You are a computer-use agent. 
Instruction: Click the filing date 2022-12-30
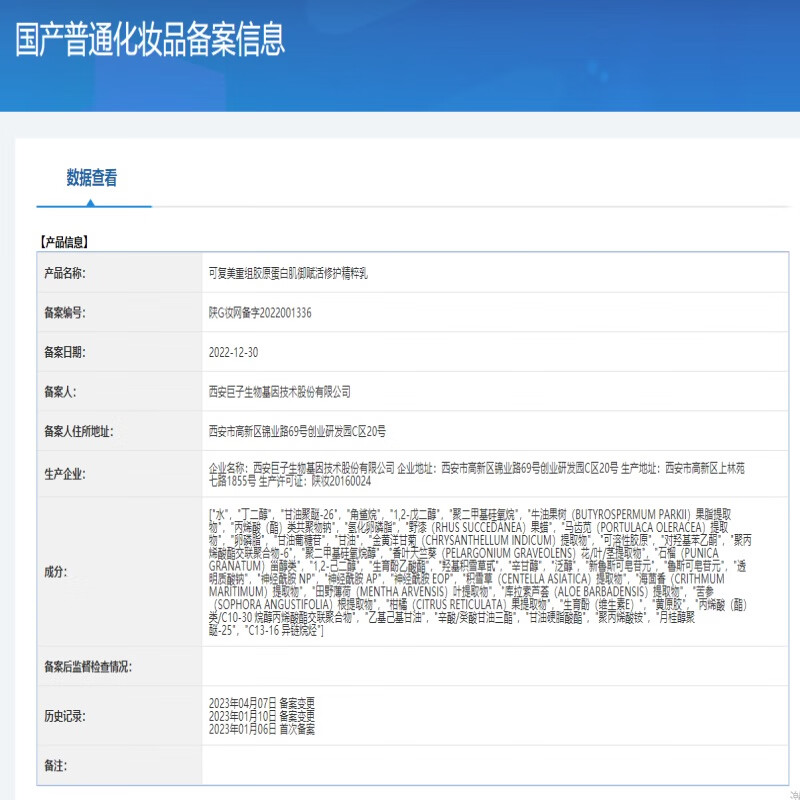coord(233,352)
